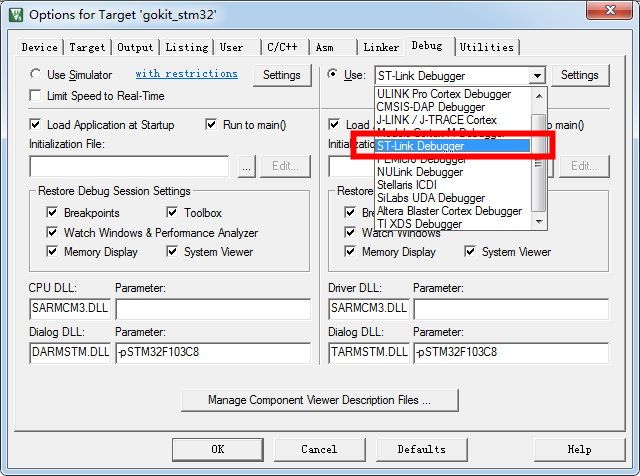The image size is (640, 476).
Task: Select J-LINK / J-TRACE Cortex option
Action: (x=436, y=120)
